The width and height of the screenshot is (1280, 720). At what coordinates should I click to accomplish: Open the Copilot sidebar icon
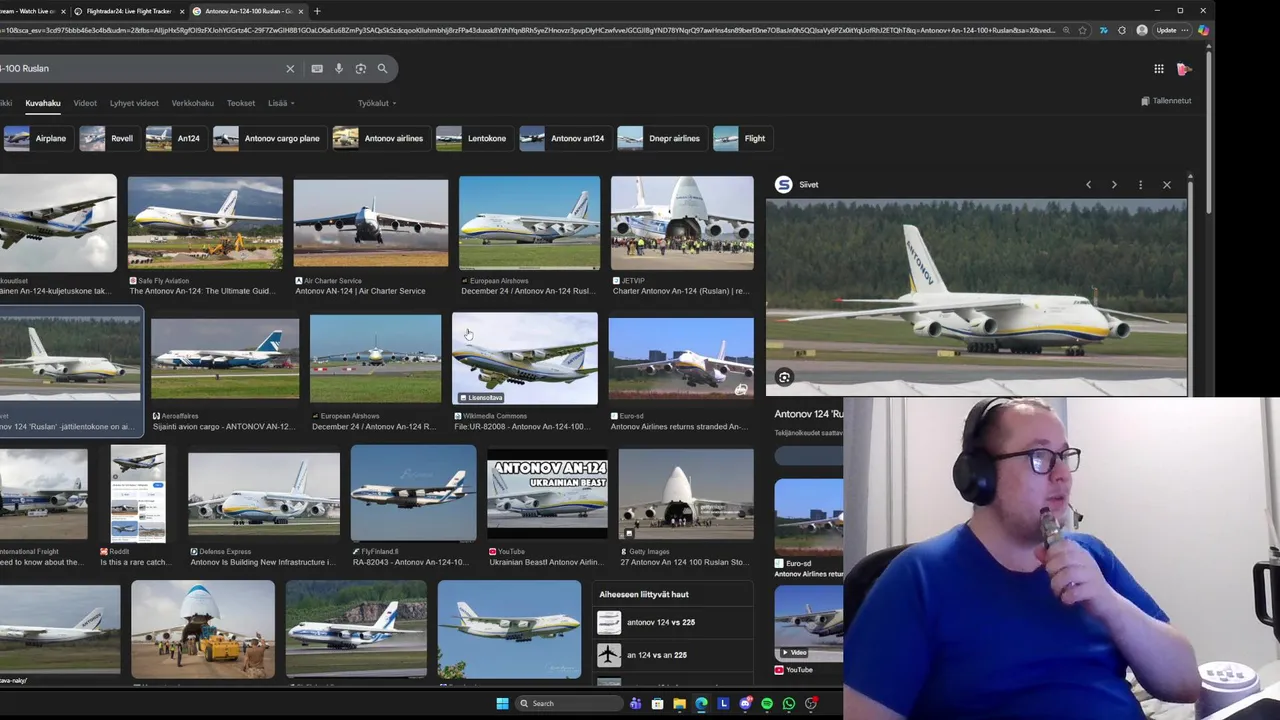click(1203, 31)
